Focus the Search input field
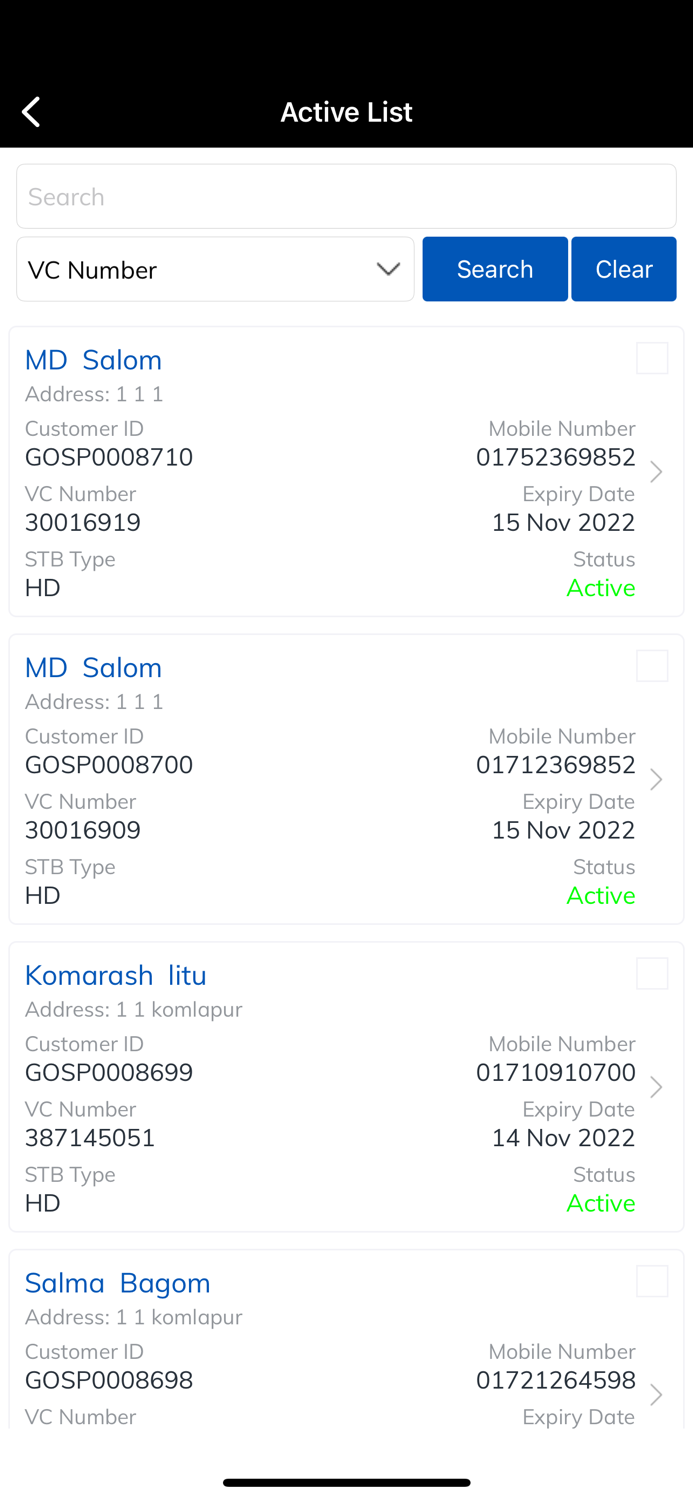Viewport: 693px width, 1500px height. 346,197
